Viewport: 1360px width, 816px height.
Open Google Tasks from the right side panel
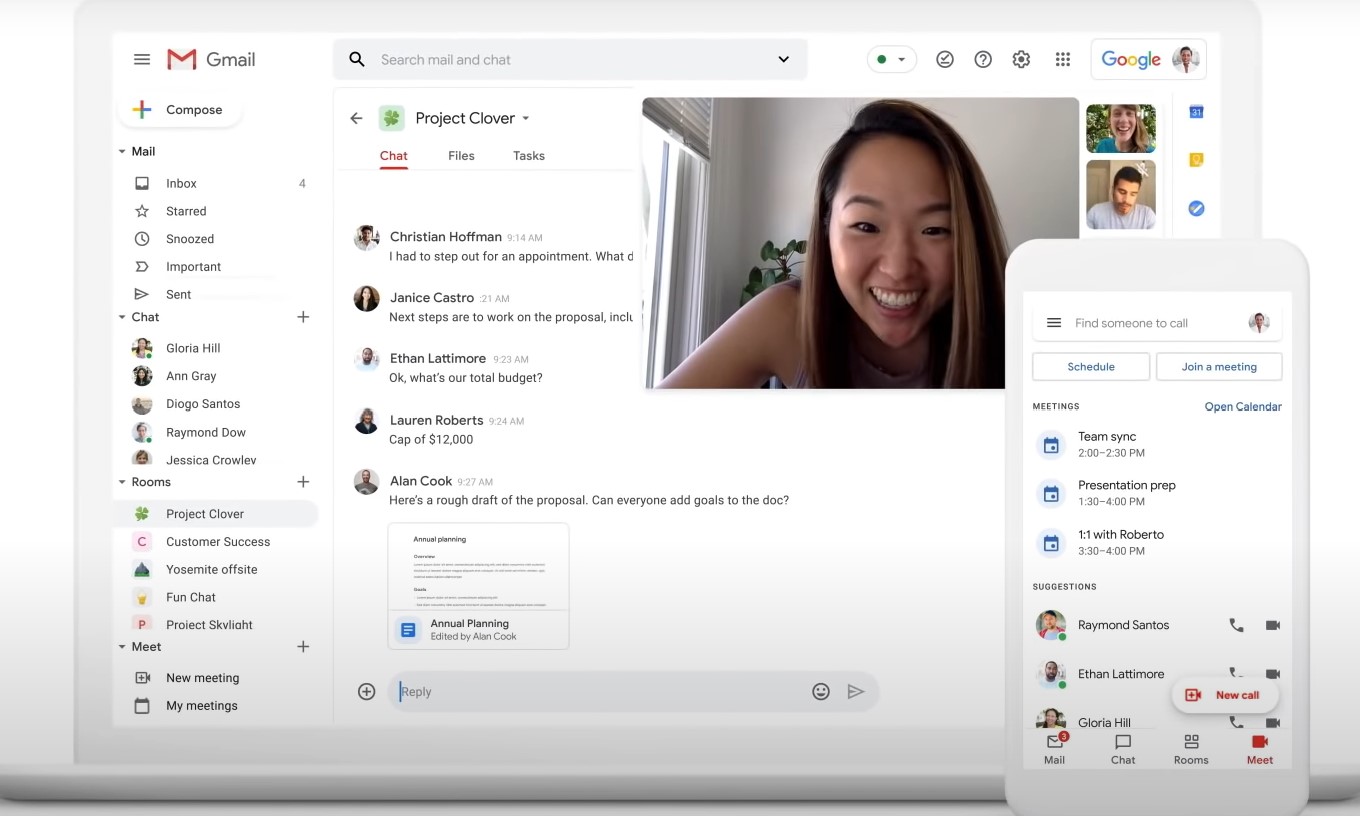click(x=1196, y=208)
